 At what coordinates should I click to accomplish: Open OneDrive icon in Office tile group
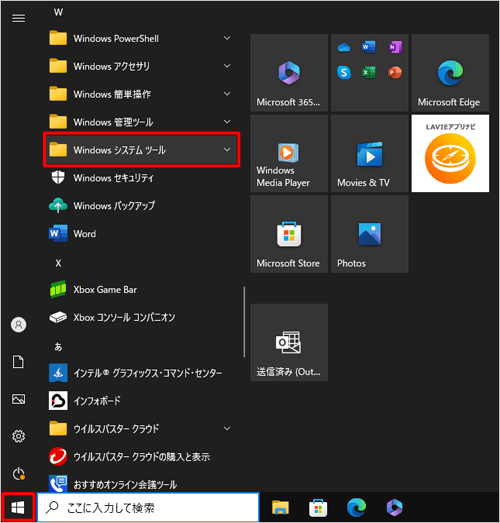(344, 47)
